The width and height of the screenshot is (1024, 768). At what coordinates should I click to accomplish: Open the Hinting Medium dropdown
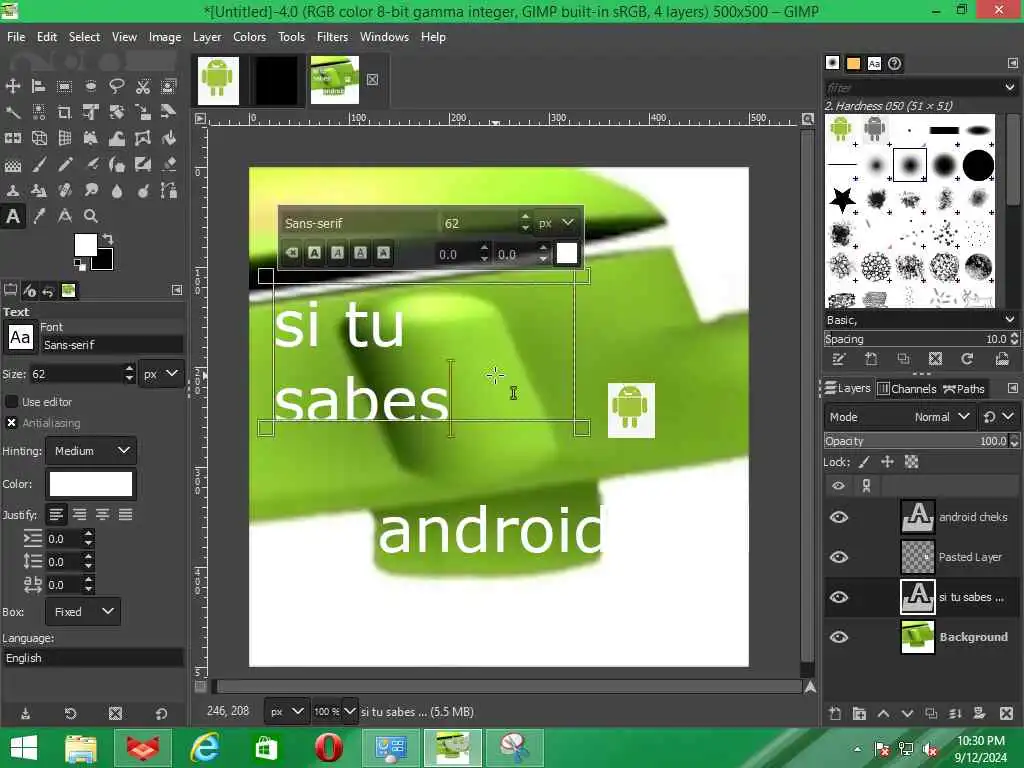pos(91,451)
